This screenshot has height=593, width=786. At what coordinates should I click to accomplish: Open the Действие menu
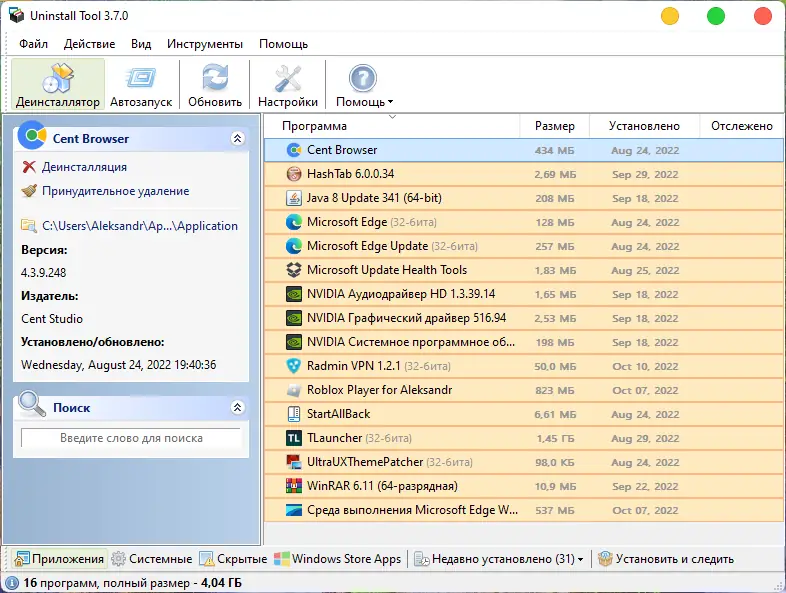89,44
